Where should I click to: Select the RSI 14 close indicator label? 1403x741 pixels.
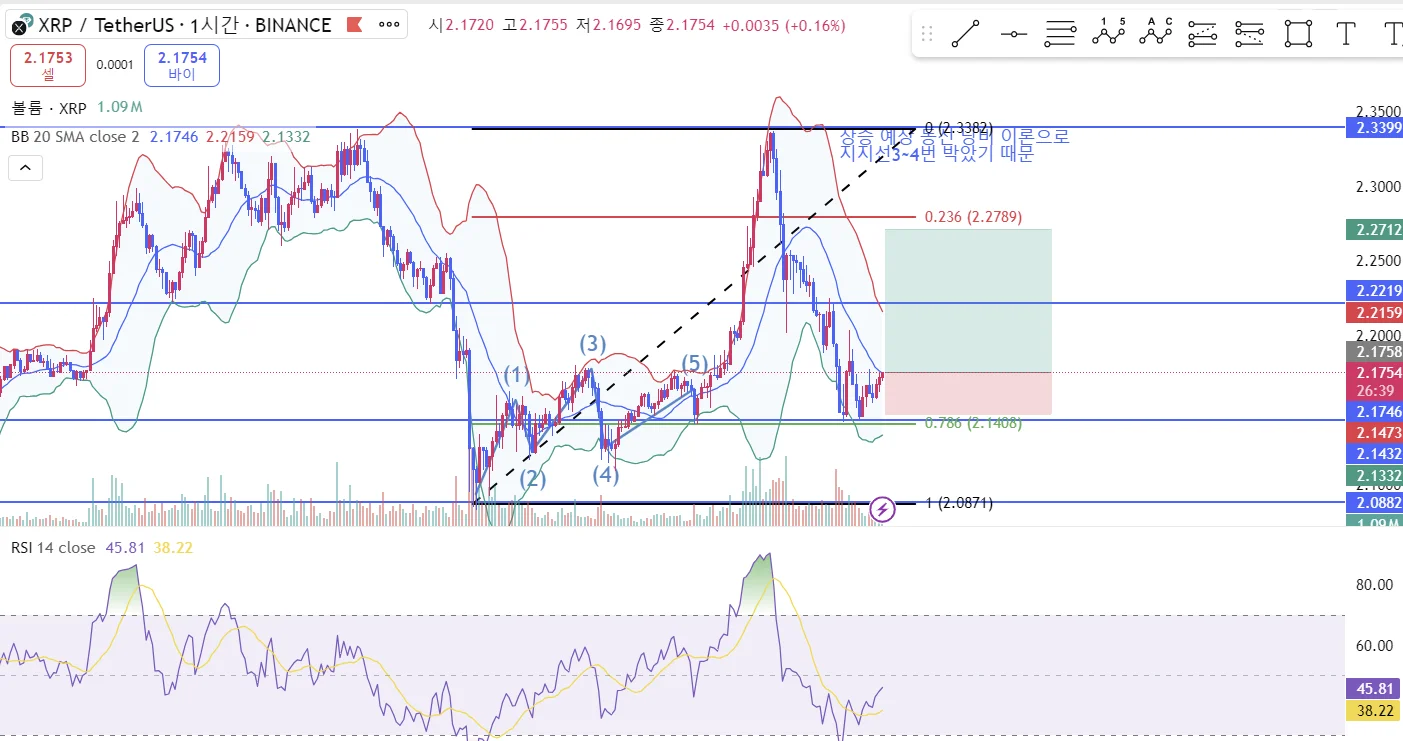tap(53, 547)
